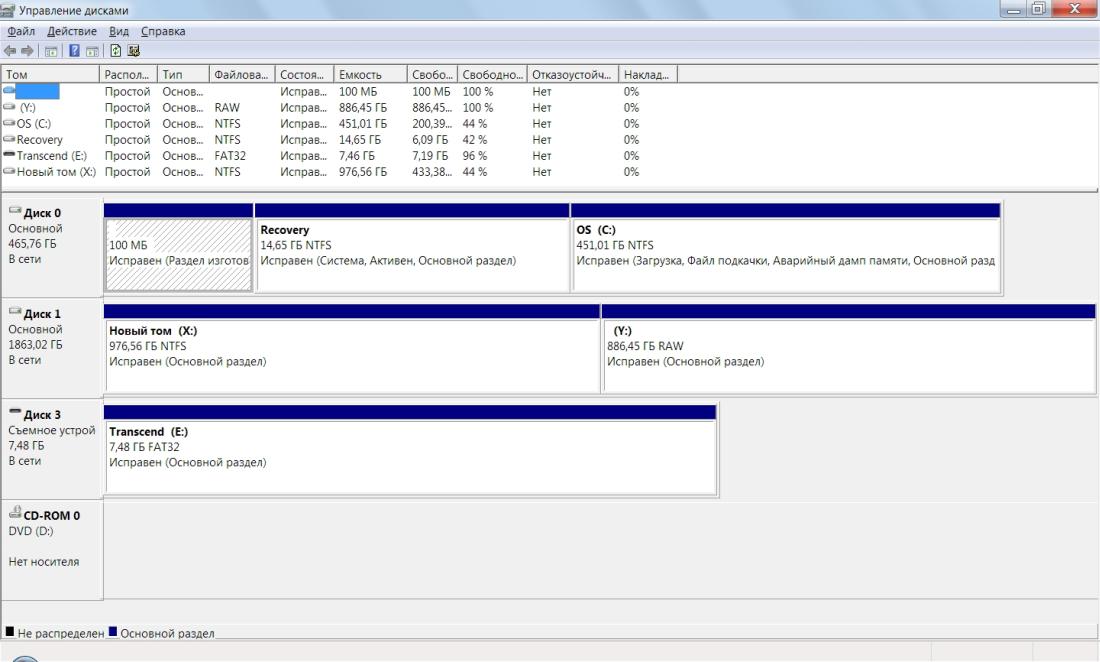
Task: Open the Файл menu
Action: click(x=21, y=31)
